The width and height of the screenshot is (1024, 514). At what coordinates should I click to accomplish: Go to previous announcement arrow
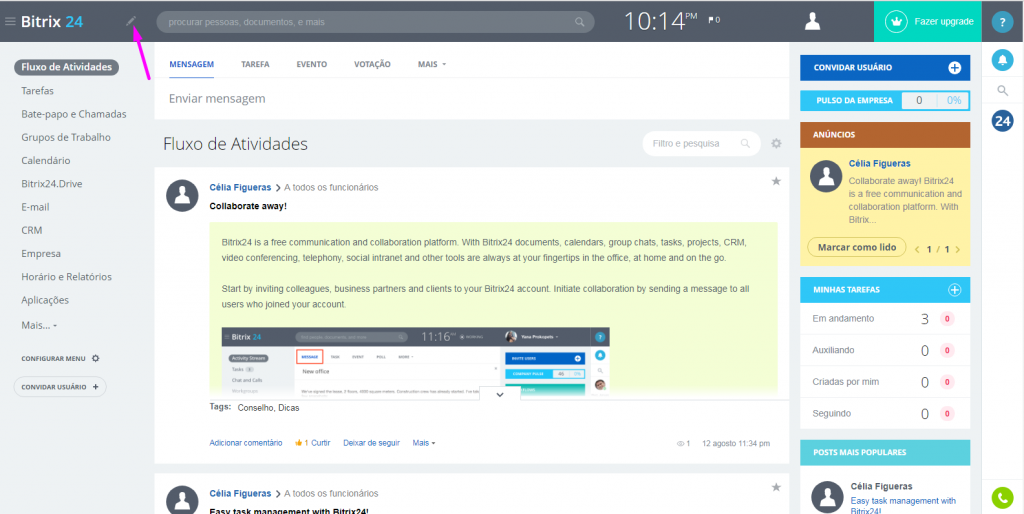(x=917, y=249)
